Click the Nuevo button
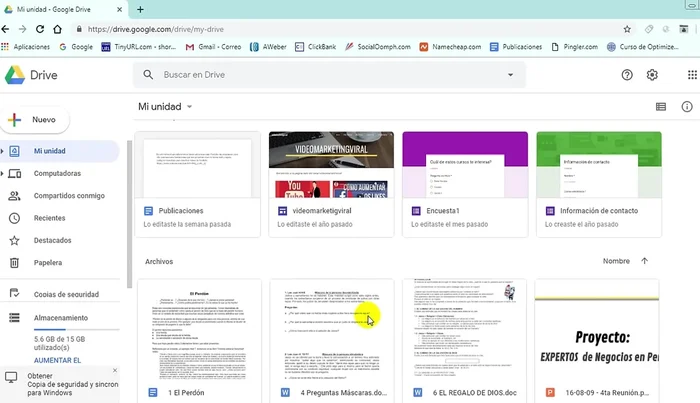The width and height of the screenshot is (700, 403). [x=35, y=120]
